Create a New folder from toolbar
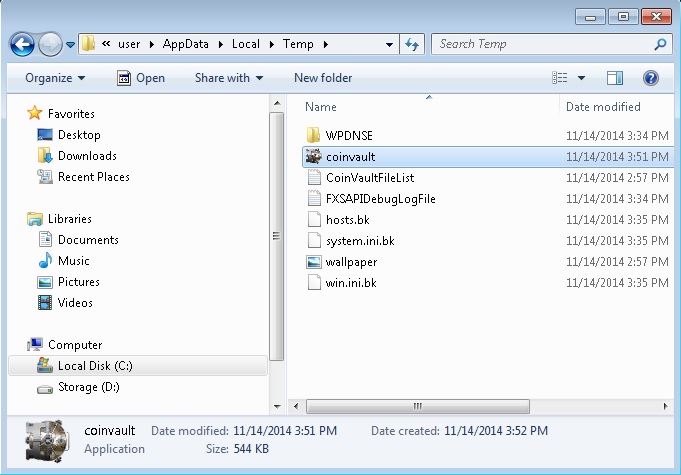The height and width of the screenshot is (475, 681). [323, 78]
